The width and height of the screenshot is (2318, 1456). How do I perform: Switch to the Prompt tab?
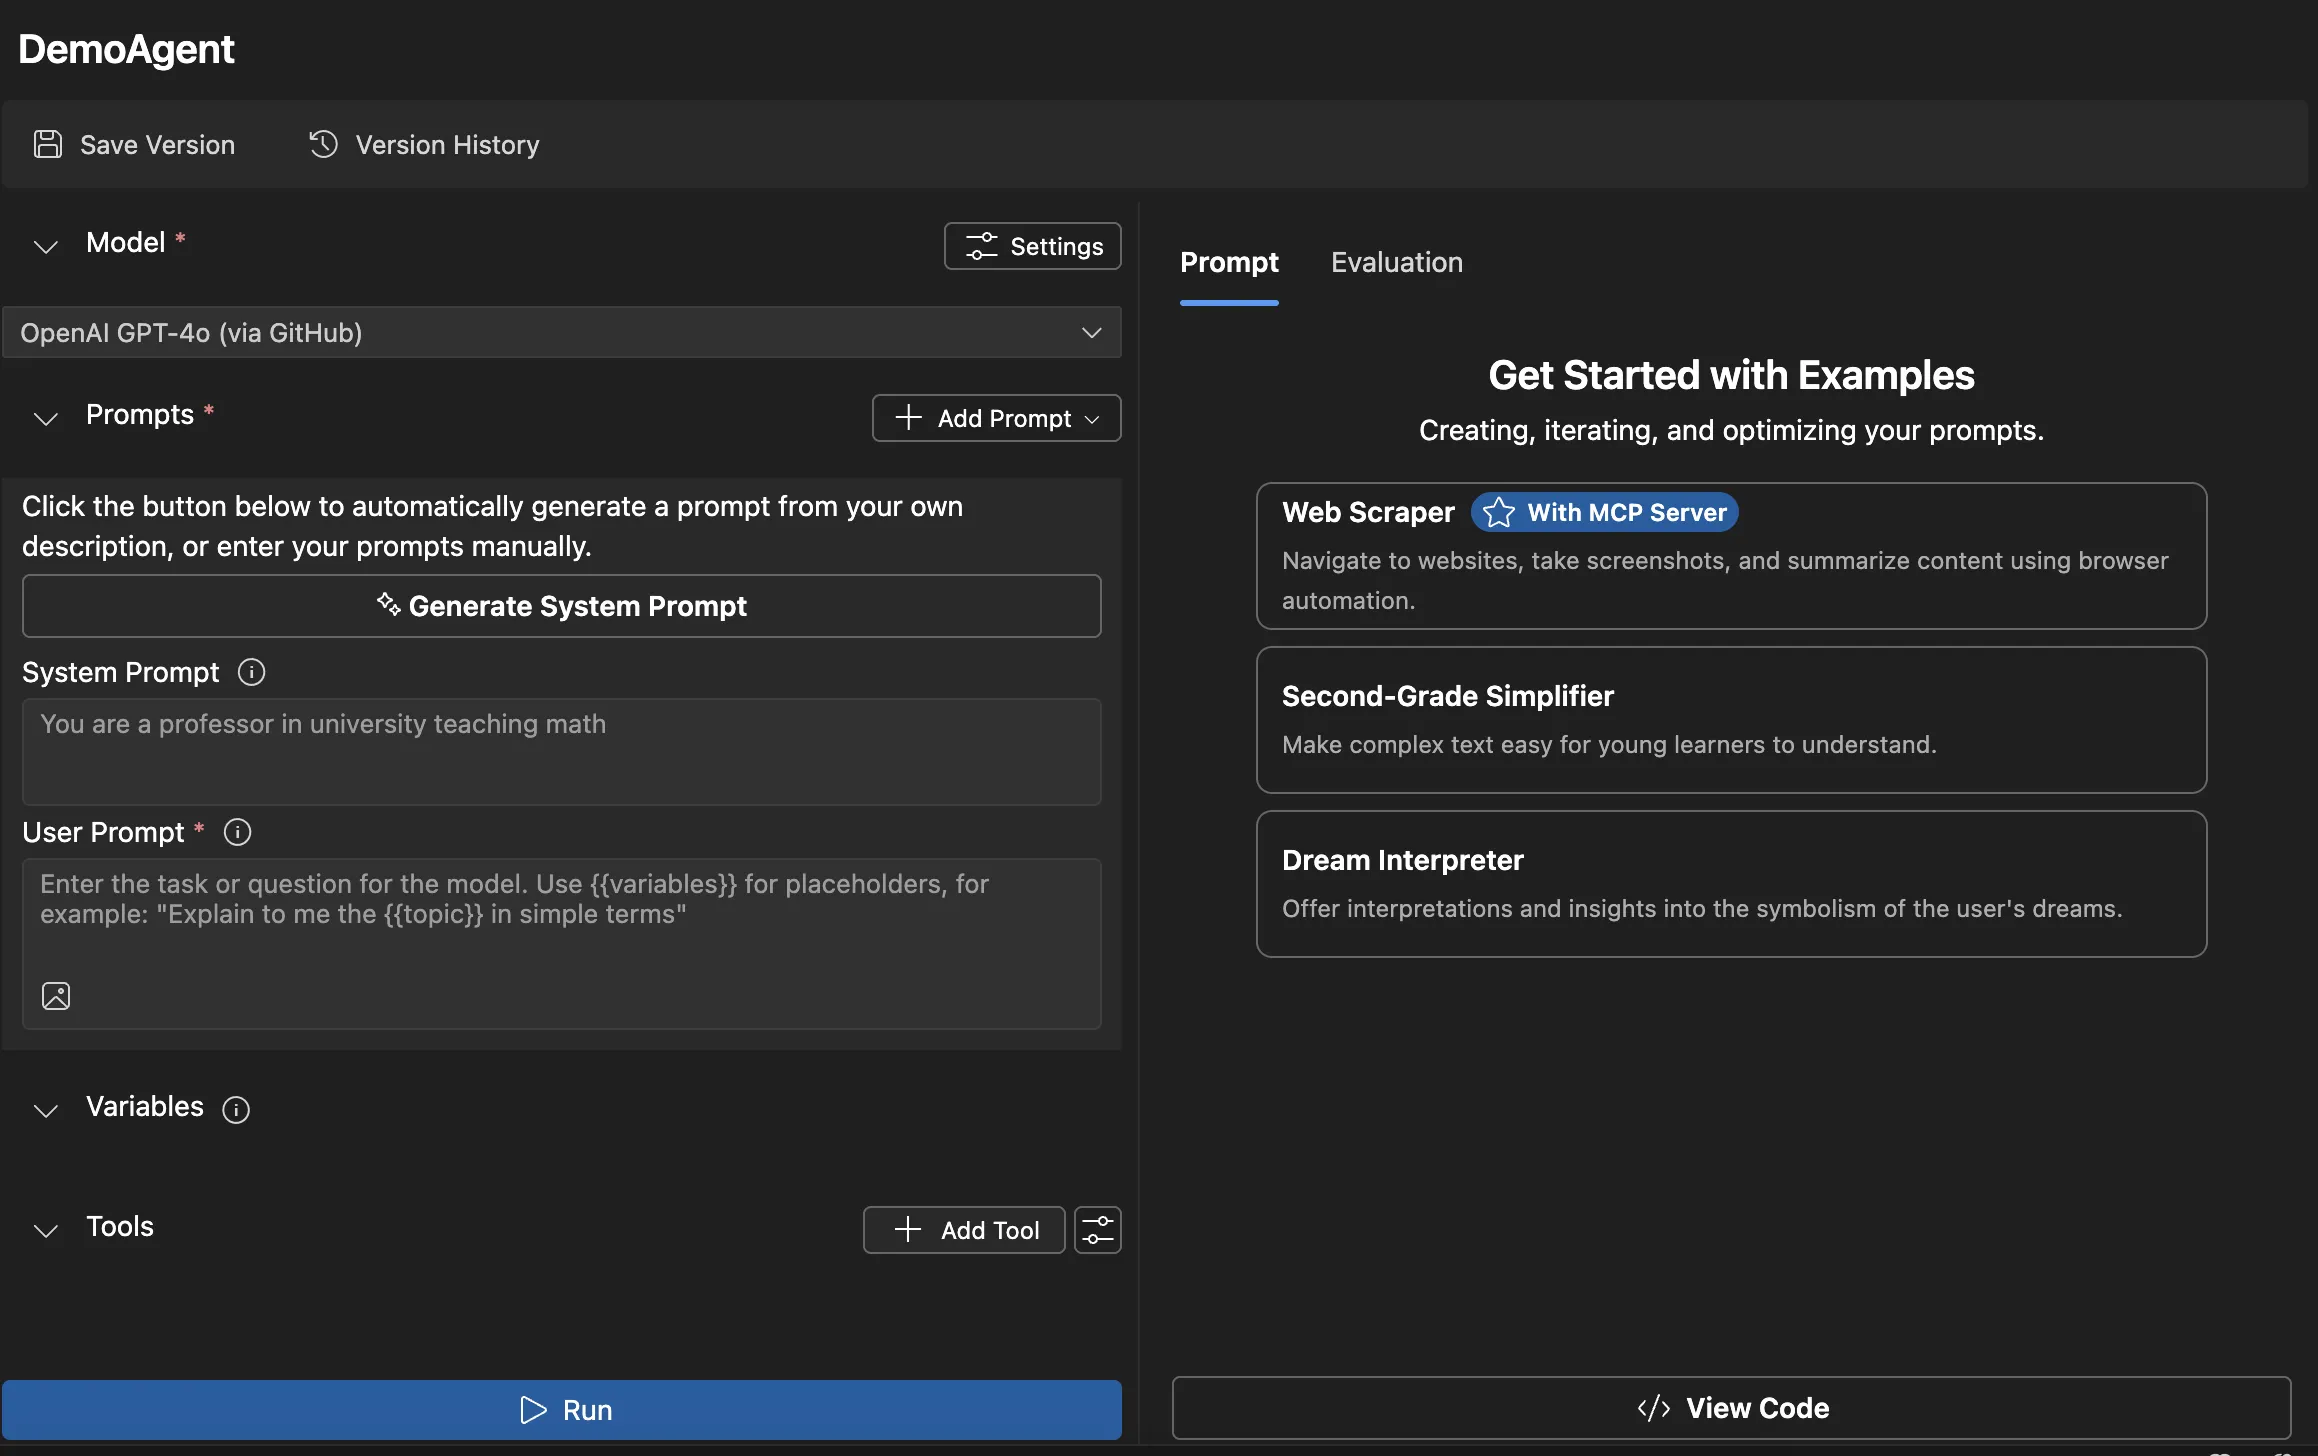click(x=1229, y=262)
